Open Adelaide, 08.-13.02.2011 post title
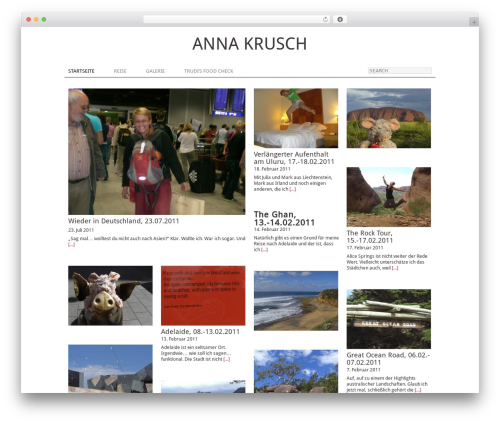 tap(200, 332)
